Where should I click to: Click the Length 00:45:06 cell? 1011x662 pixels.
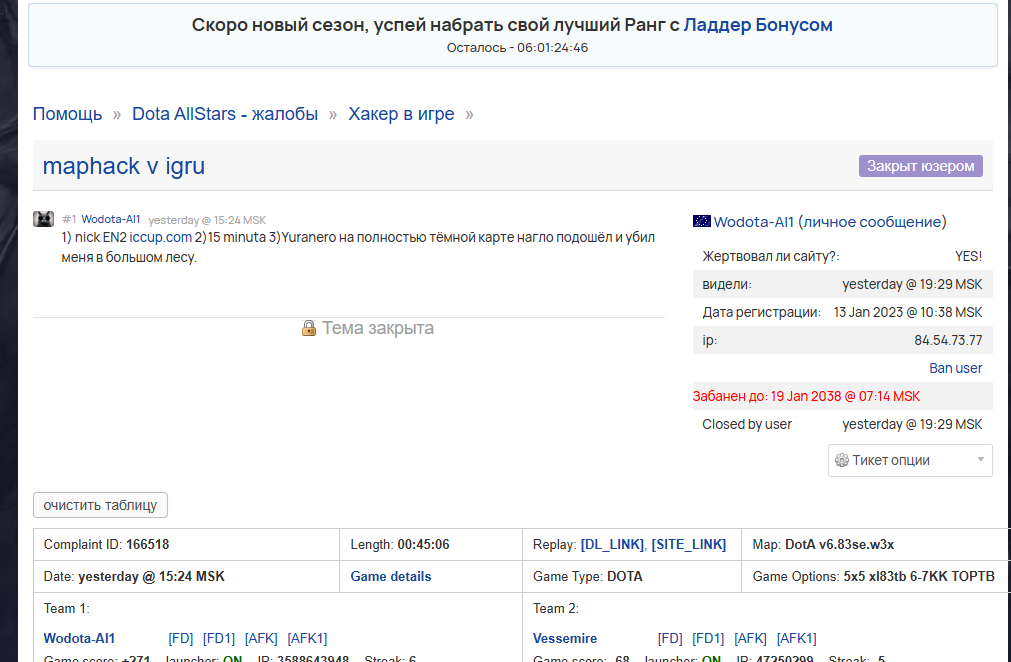[431, 545]
